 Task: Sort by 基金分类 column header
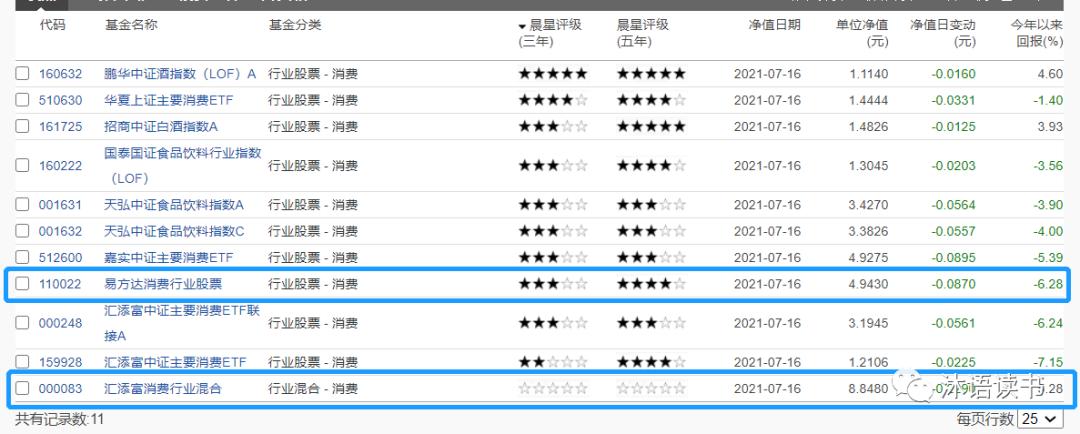coord(295,25)
